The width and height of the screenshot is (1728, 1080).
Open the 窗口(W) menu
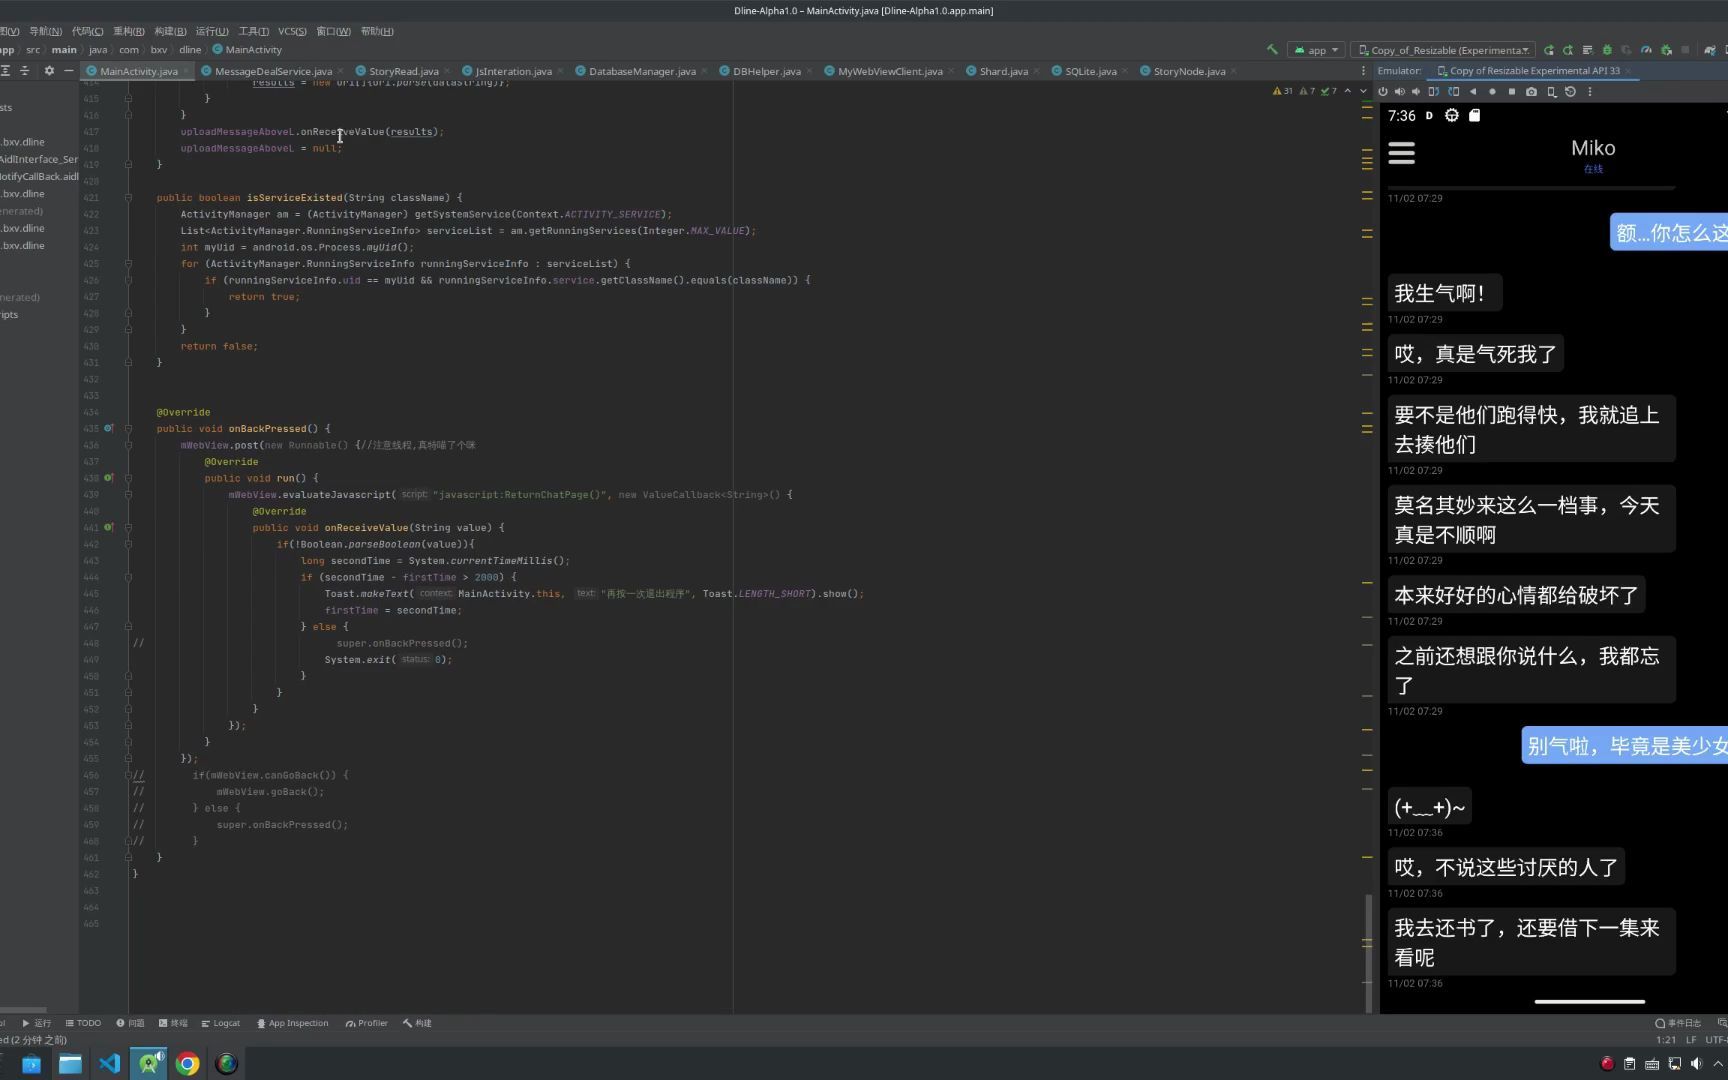click(x=333, y=31)
